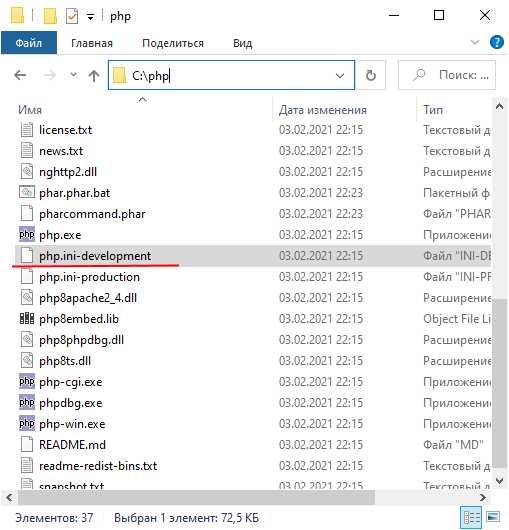Click the Поиск search box

447,75
